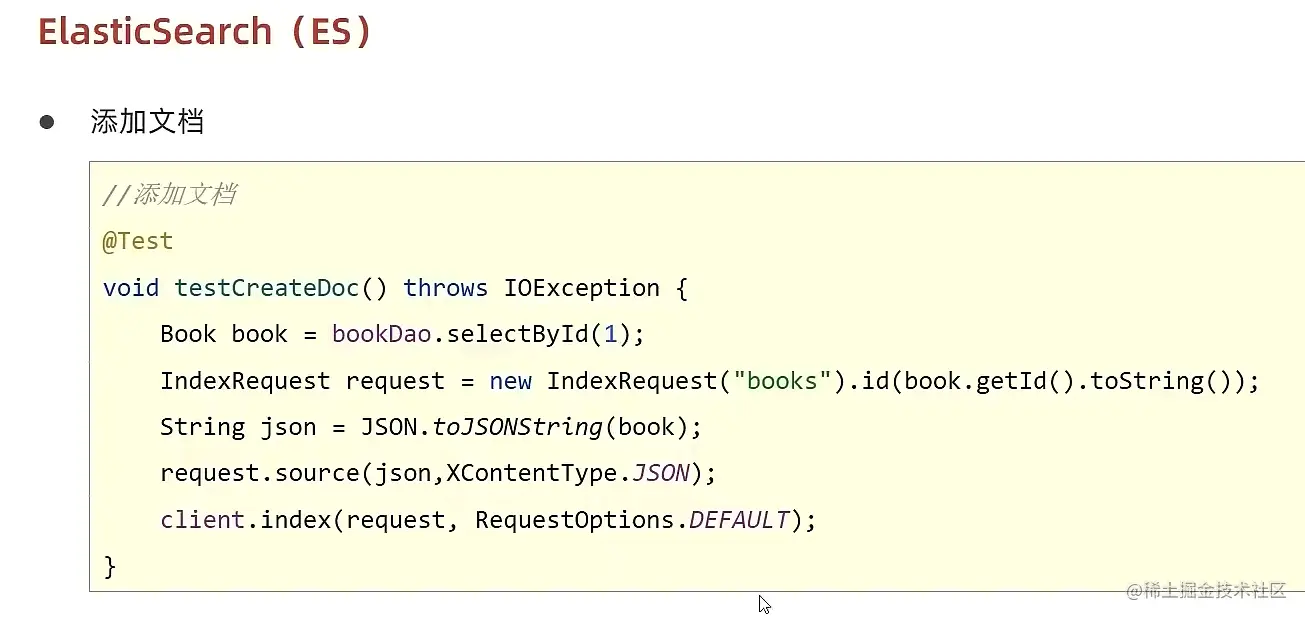Click XContentType.JSON argument
Viewport: 1305px width, 619px height.
click(568, 473)
